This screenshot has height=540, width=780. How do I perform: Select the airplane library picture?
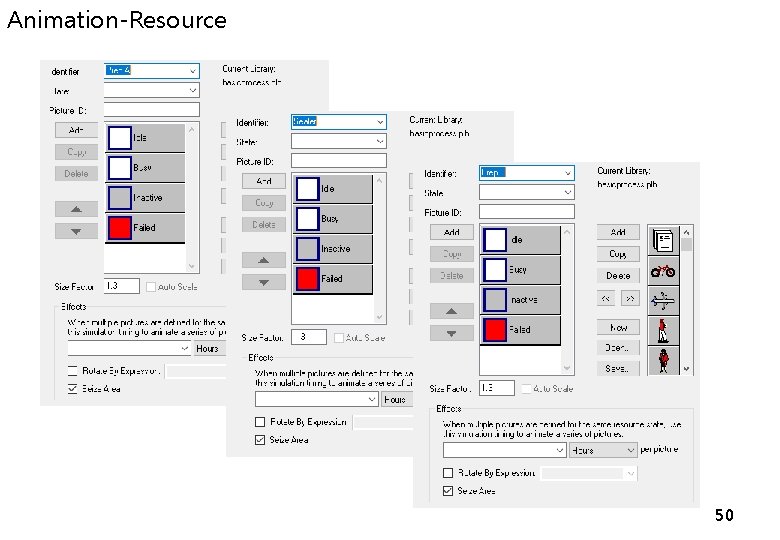tap(663, 301)
